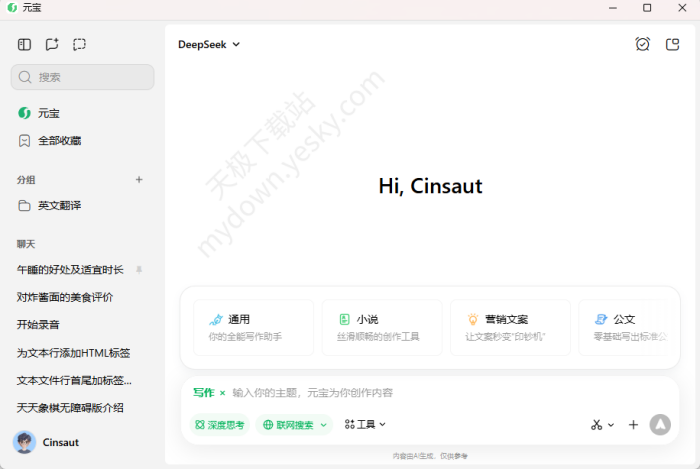
Task: Open 全部收藏 in the sidebar
Action: 59,141
